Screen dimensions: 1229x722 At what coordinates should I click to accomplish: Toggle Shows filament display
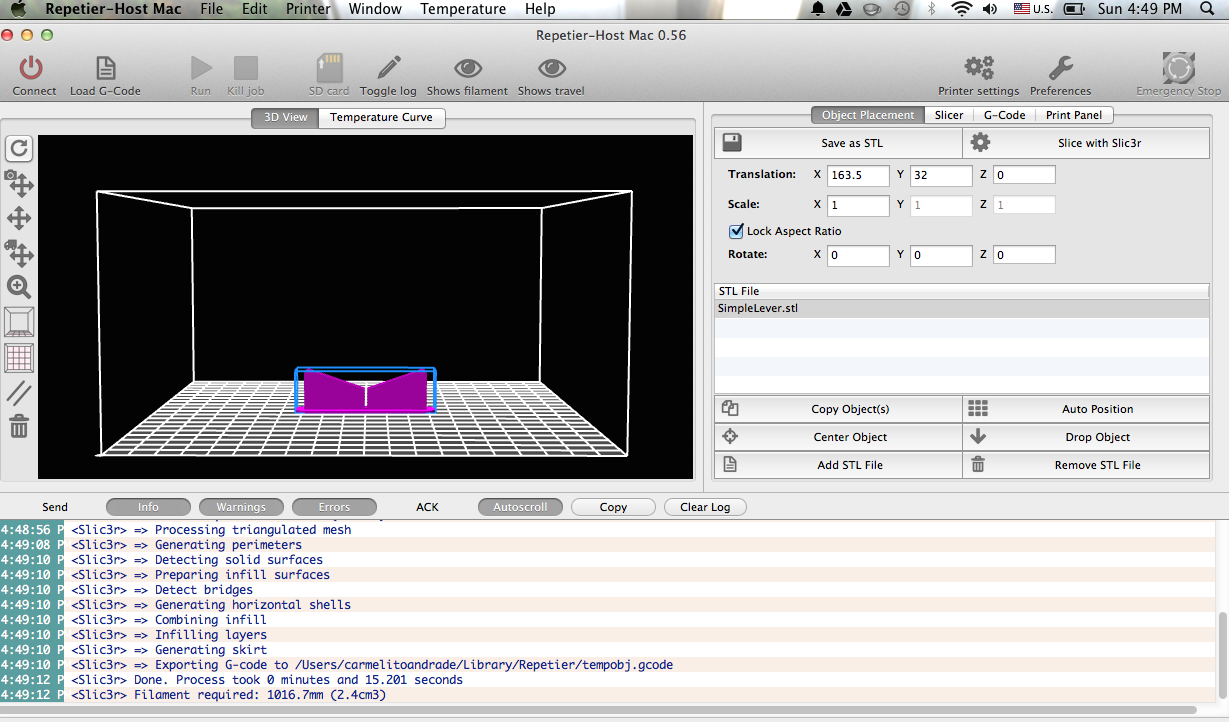(467, 76)
